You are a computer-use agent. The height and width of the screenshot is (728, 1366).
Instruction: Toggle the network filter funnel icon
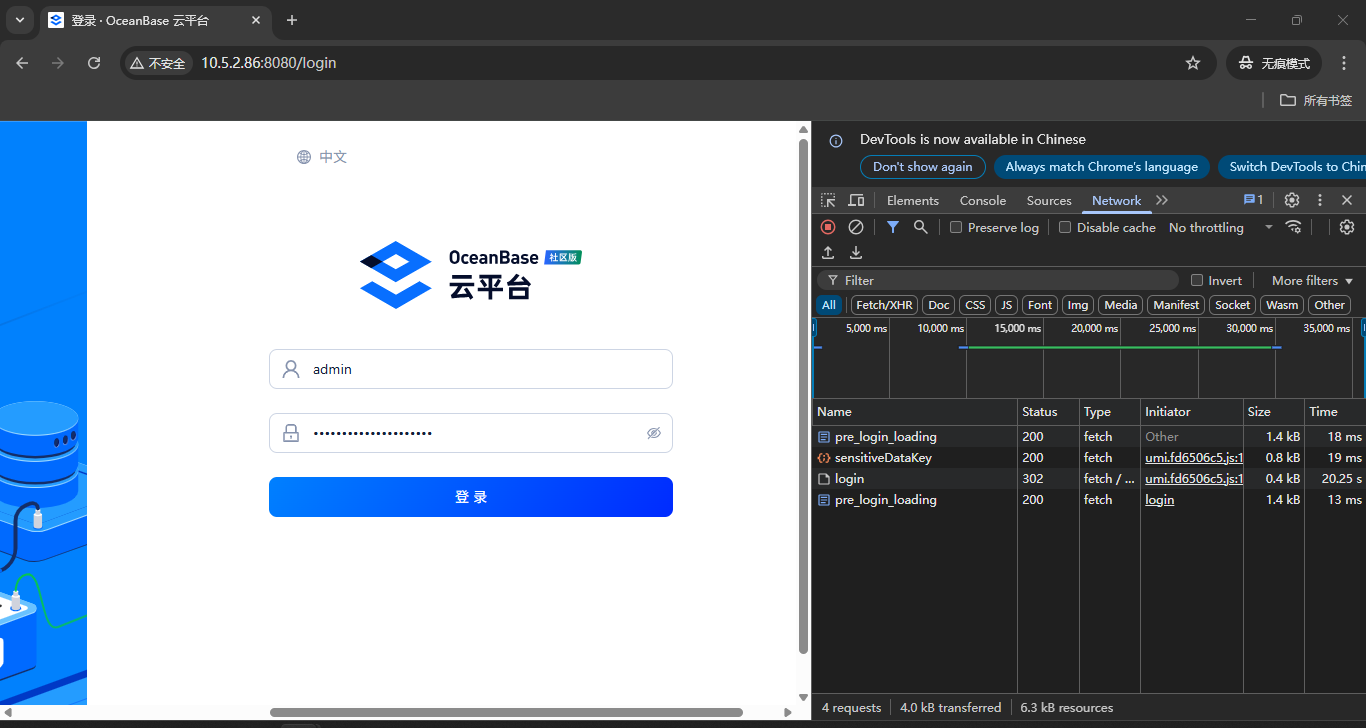coord(893,227)
